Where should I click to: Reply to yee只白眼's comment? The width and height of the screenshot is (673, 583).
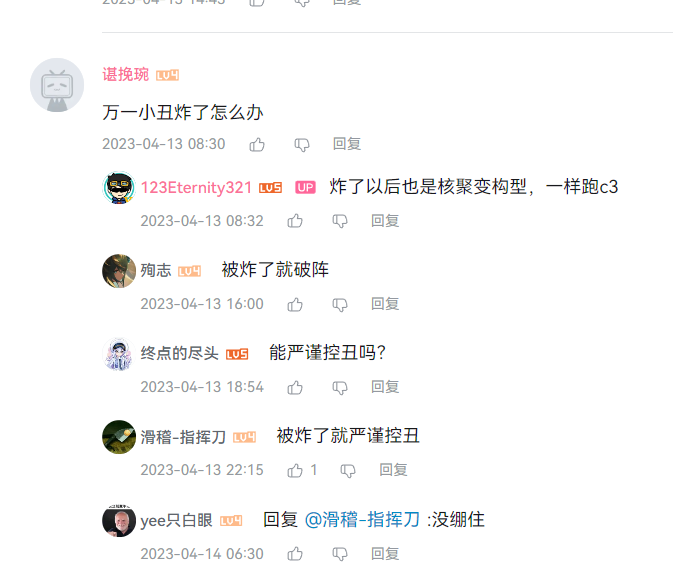(x=385, y=554)
